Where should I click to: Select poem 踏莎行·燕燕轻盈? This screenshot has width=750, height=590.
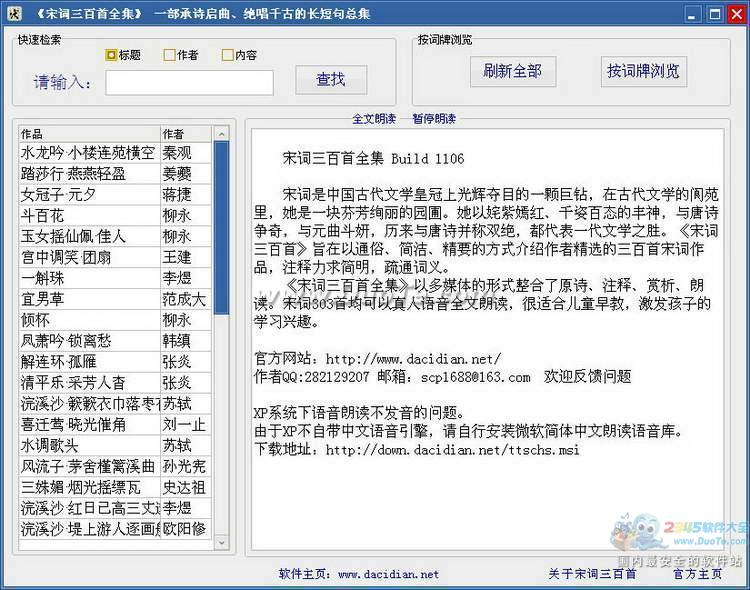[89, 174]
